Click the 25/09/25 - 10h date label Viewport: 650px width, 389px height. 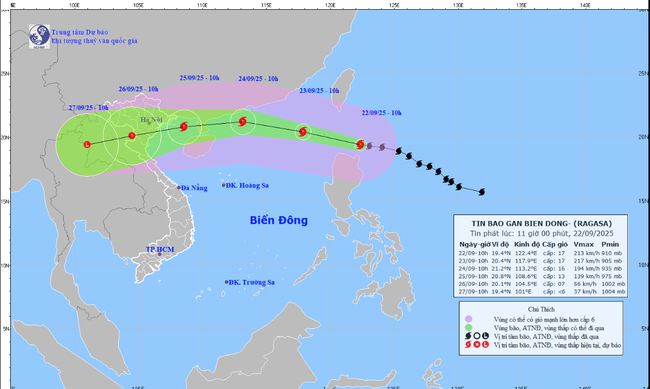199,78
